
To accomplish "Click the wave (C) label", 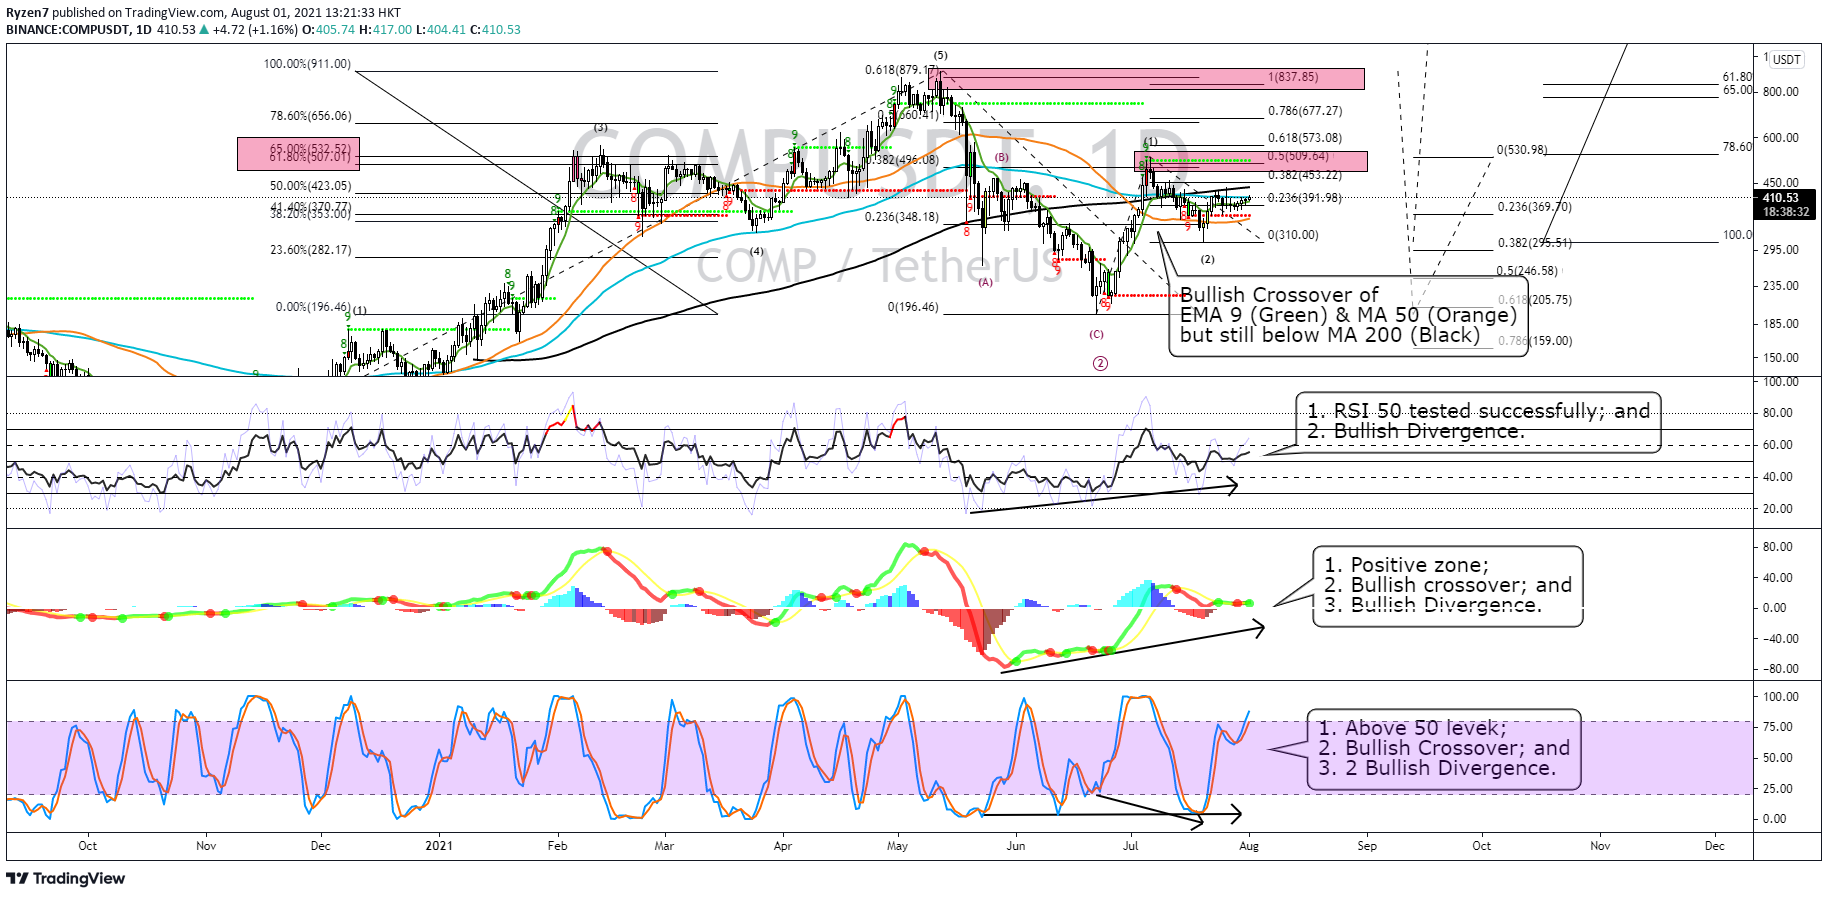I will coord(1097,334).
